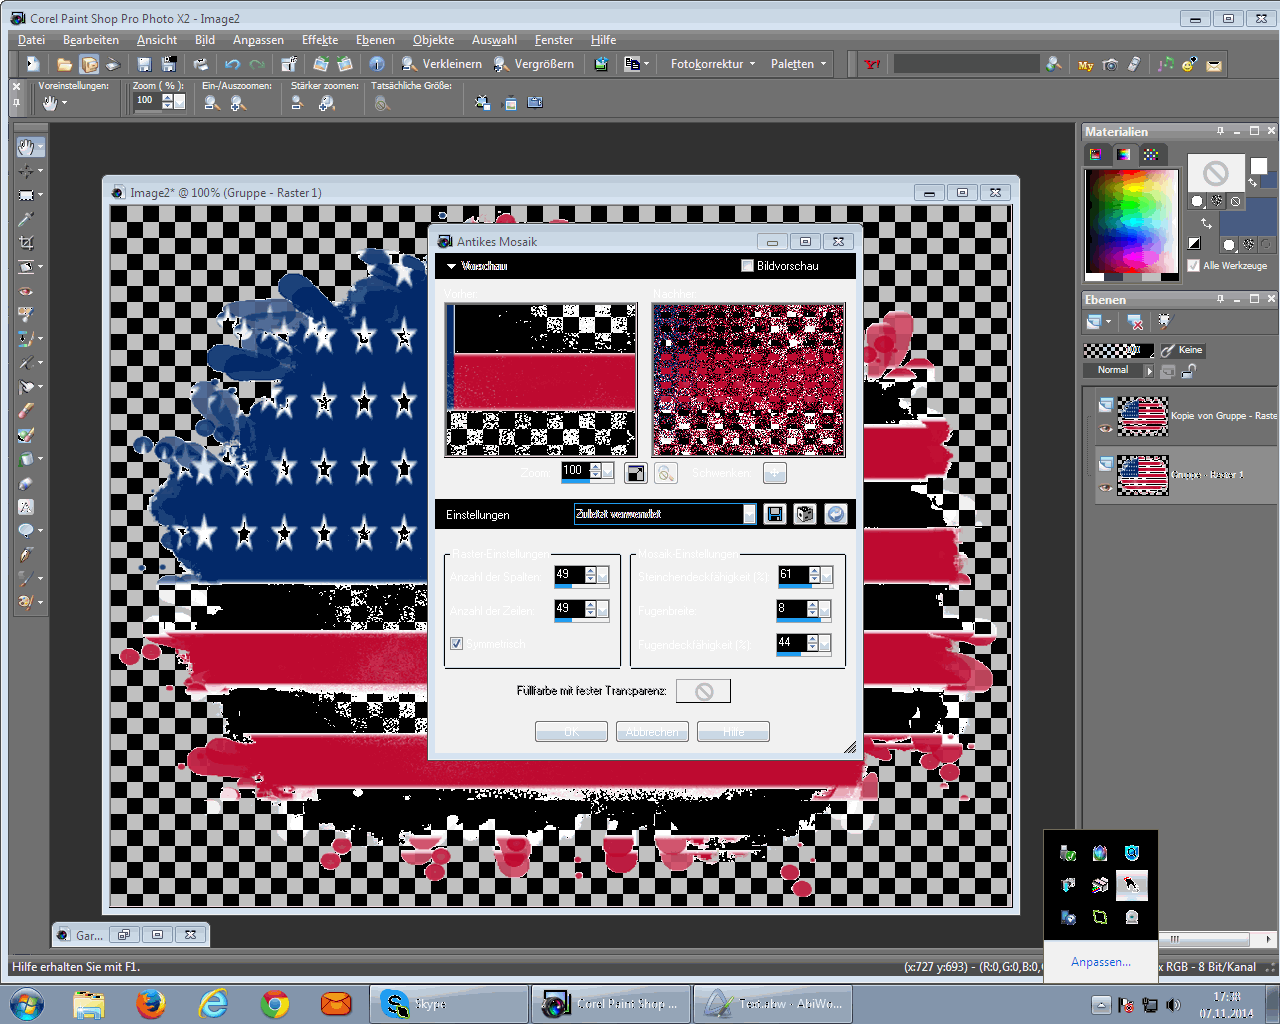Open the Anpassen menu
Viewport: 1280px width, 1024px height.
pos(258,40)
